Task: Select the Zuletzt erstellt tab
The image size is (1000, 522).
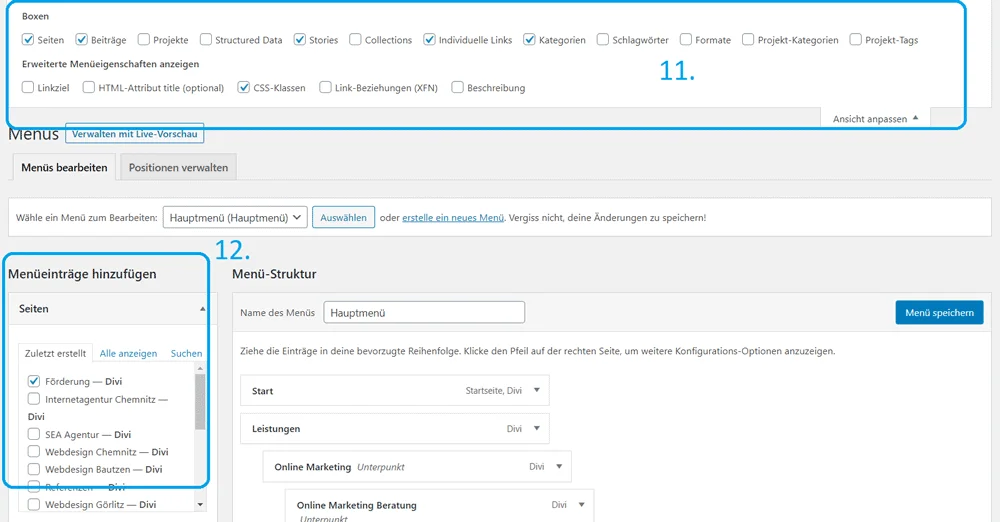Action: (55, 353)
